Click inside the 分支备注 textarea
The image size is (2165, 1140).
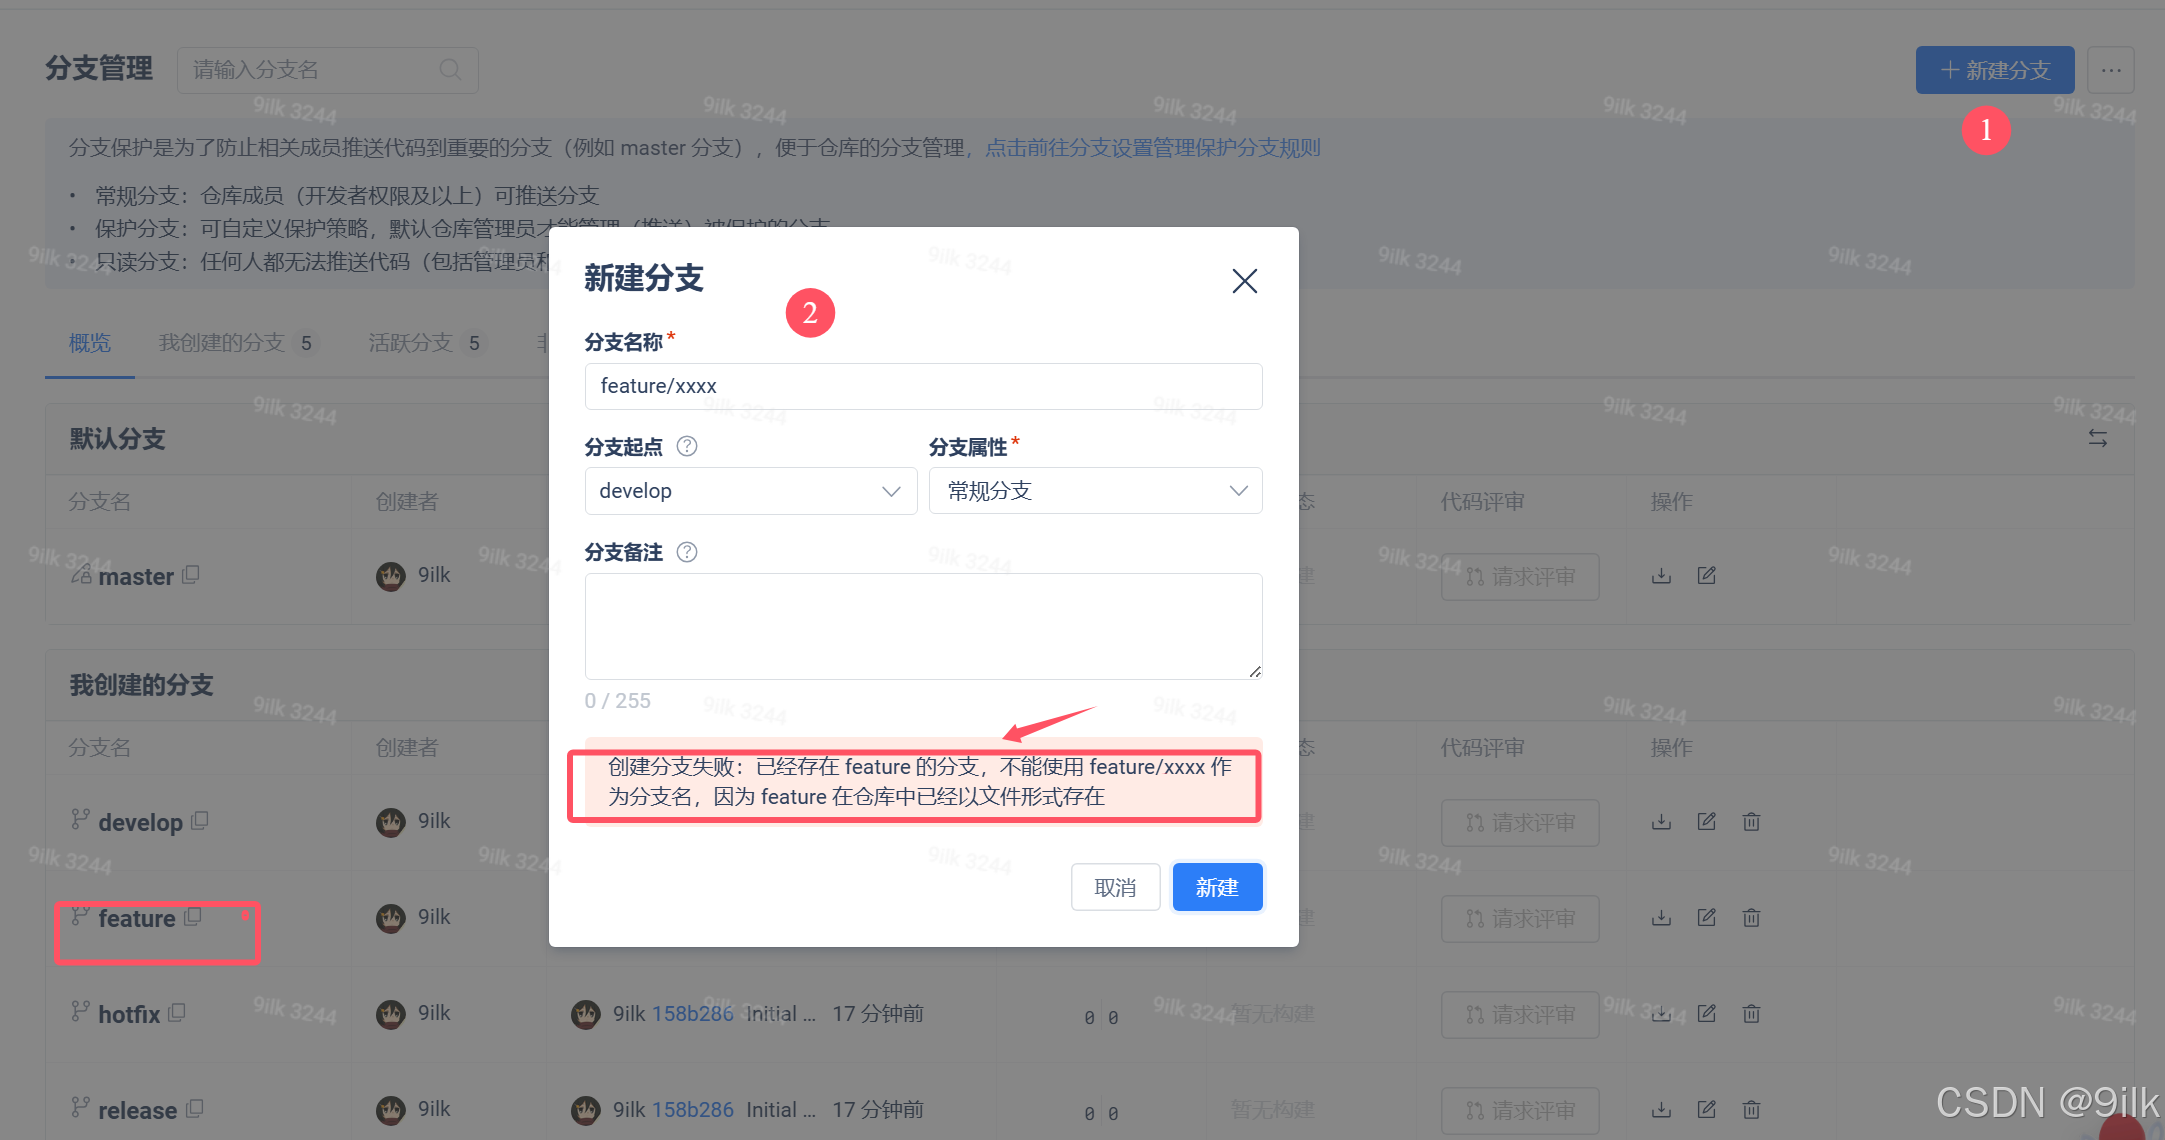[x=923, y=626]
